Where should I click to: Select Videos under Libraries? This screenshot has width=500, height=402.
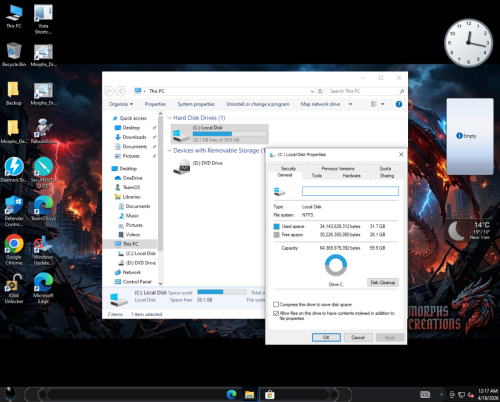pyautogui.click(x=133, y=235)
